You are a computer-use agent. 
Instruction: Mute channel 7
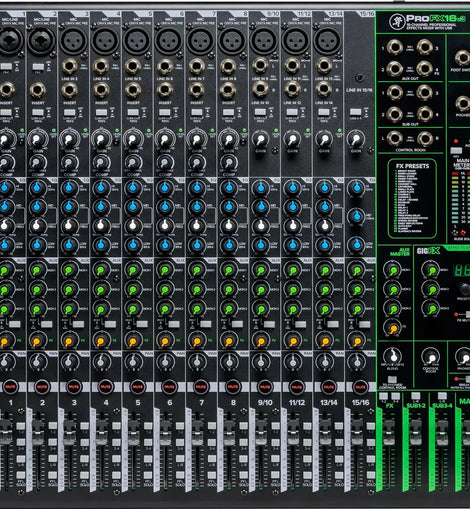[x=200, y=387]
